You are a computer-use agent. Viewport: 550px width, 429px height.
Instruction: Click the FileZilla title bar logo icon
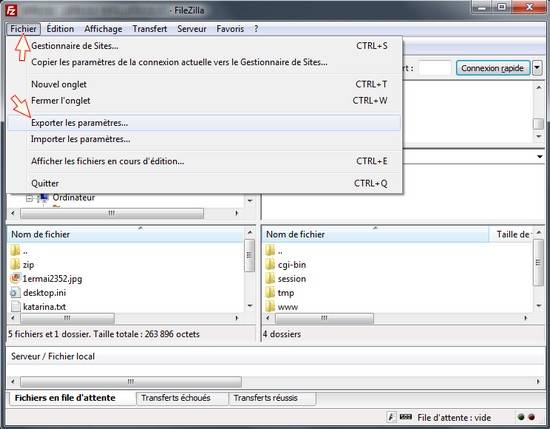click(11, 10)
